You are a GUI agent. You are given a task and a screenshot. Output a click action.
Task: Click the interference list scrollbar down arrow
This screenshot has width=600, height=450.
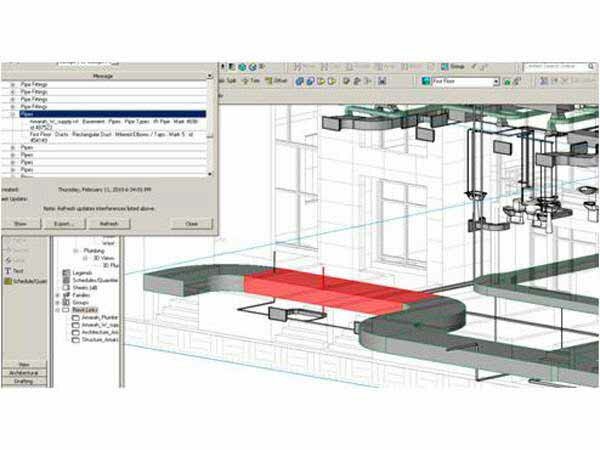point(210,174)
